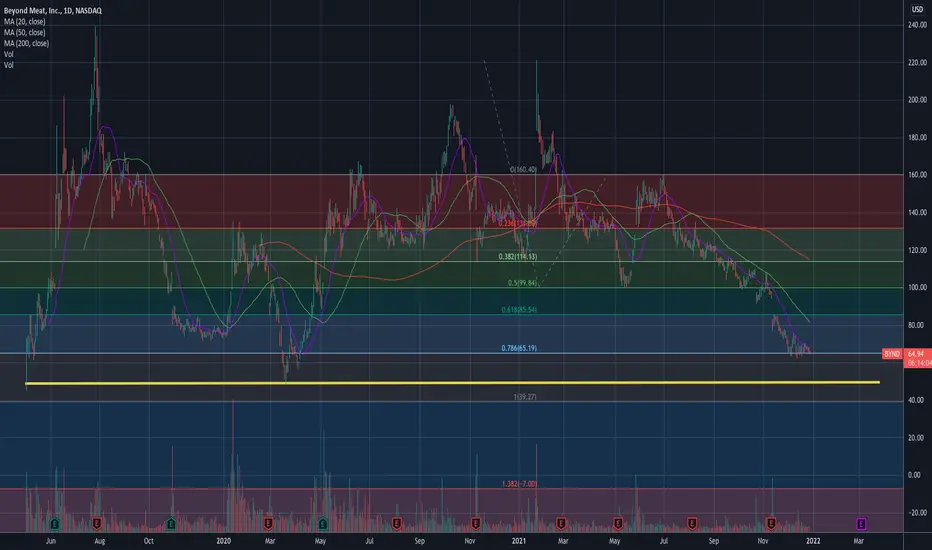The image size is (932, 550).
Task: Select the green earnings marker after Oct 2019
Action: [171, 524]
